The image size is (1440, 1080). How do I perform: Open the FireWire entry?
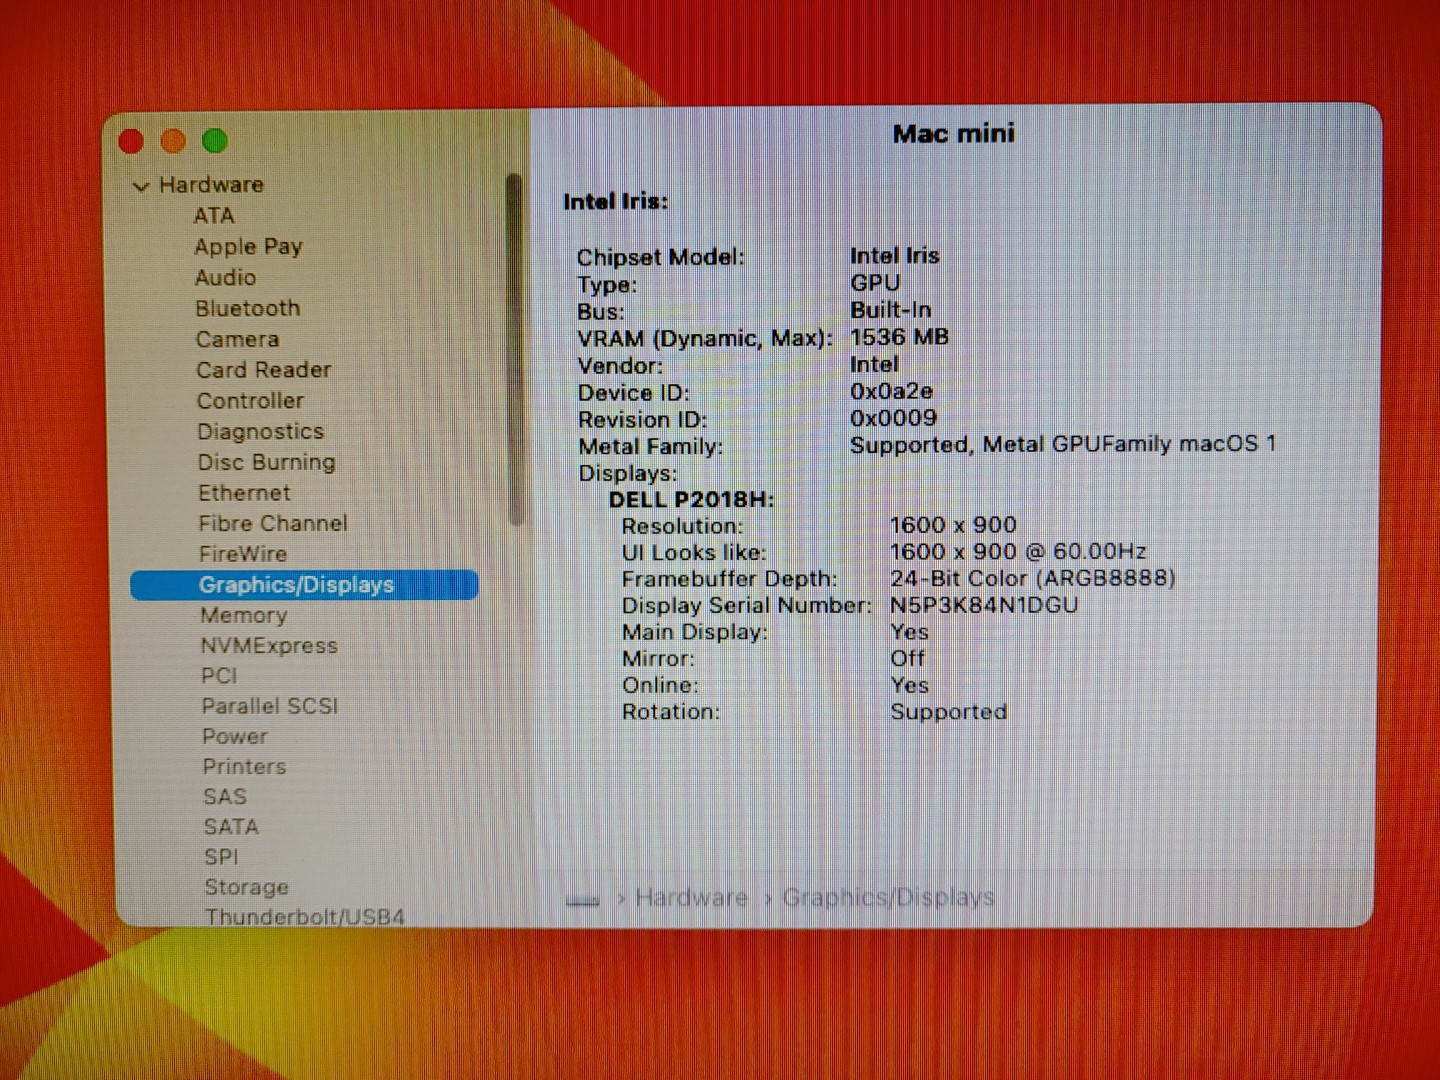242,554
